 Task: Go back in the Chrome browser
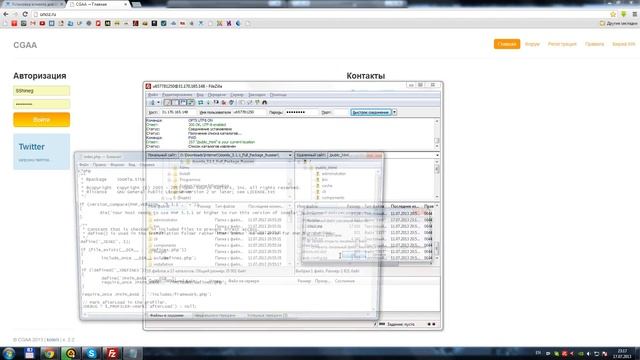coord(6,14)
